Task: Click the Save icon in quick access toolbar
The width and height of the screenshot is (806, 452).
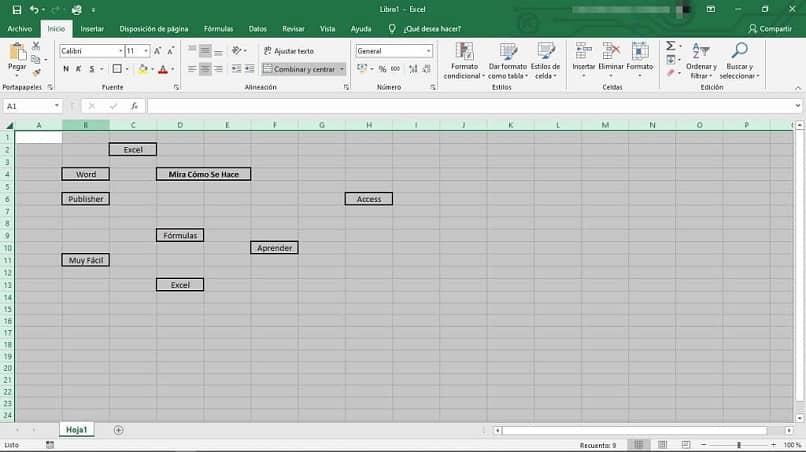Action: (x=17, y=10)
